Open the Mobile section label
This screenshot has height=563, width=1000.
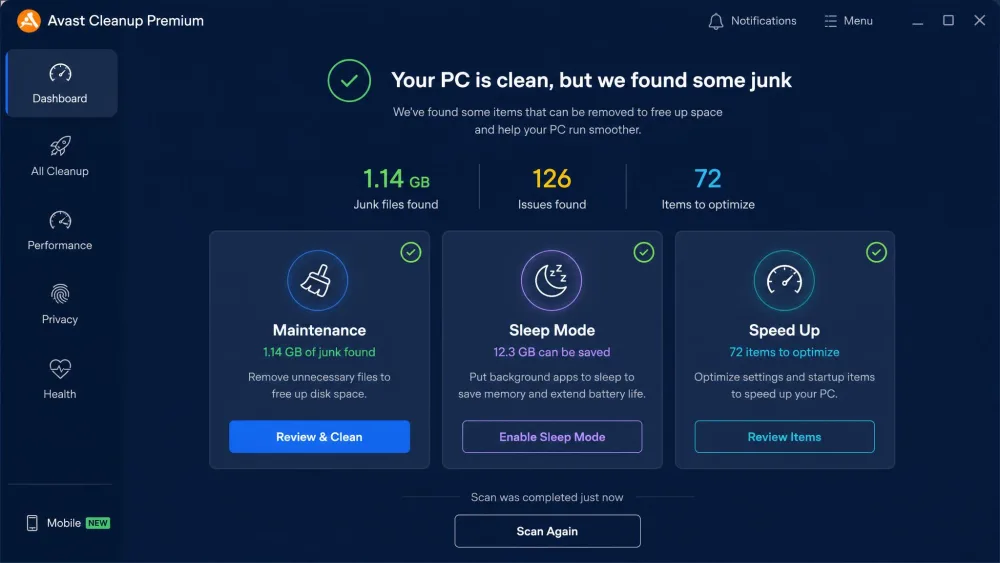(x=64, y=523)
